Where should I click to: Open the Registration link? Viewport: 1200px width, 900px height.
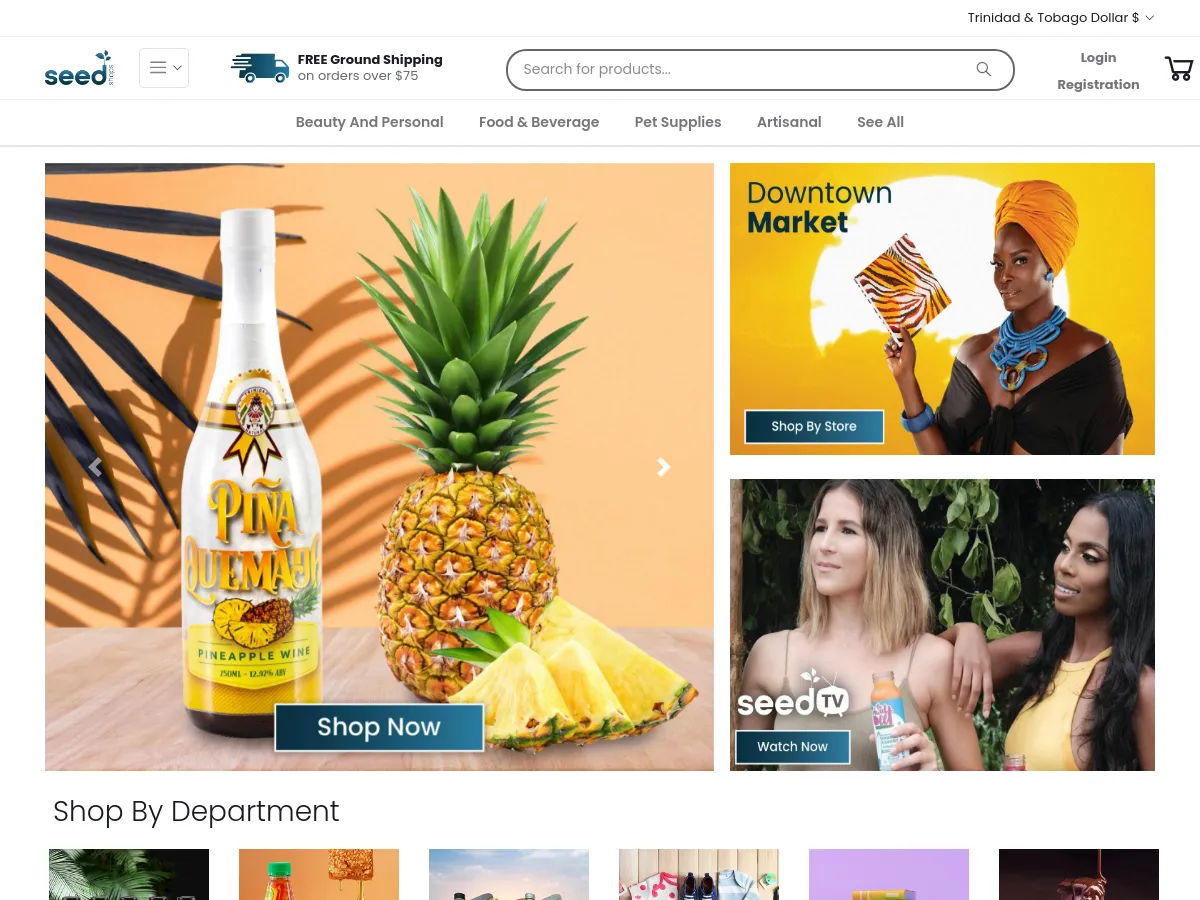click(x=1098, y=85)
